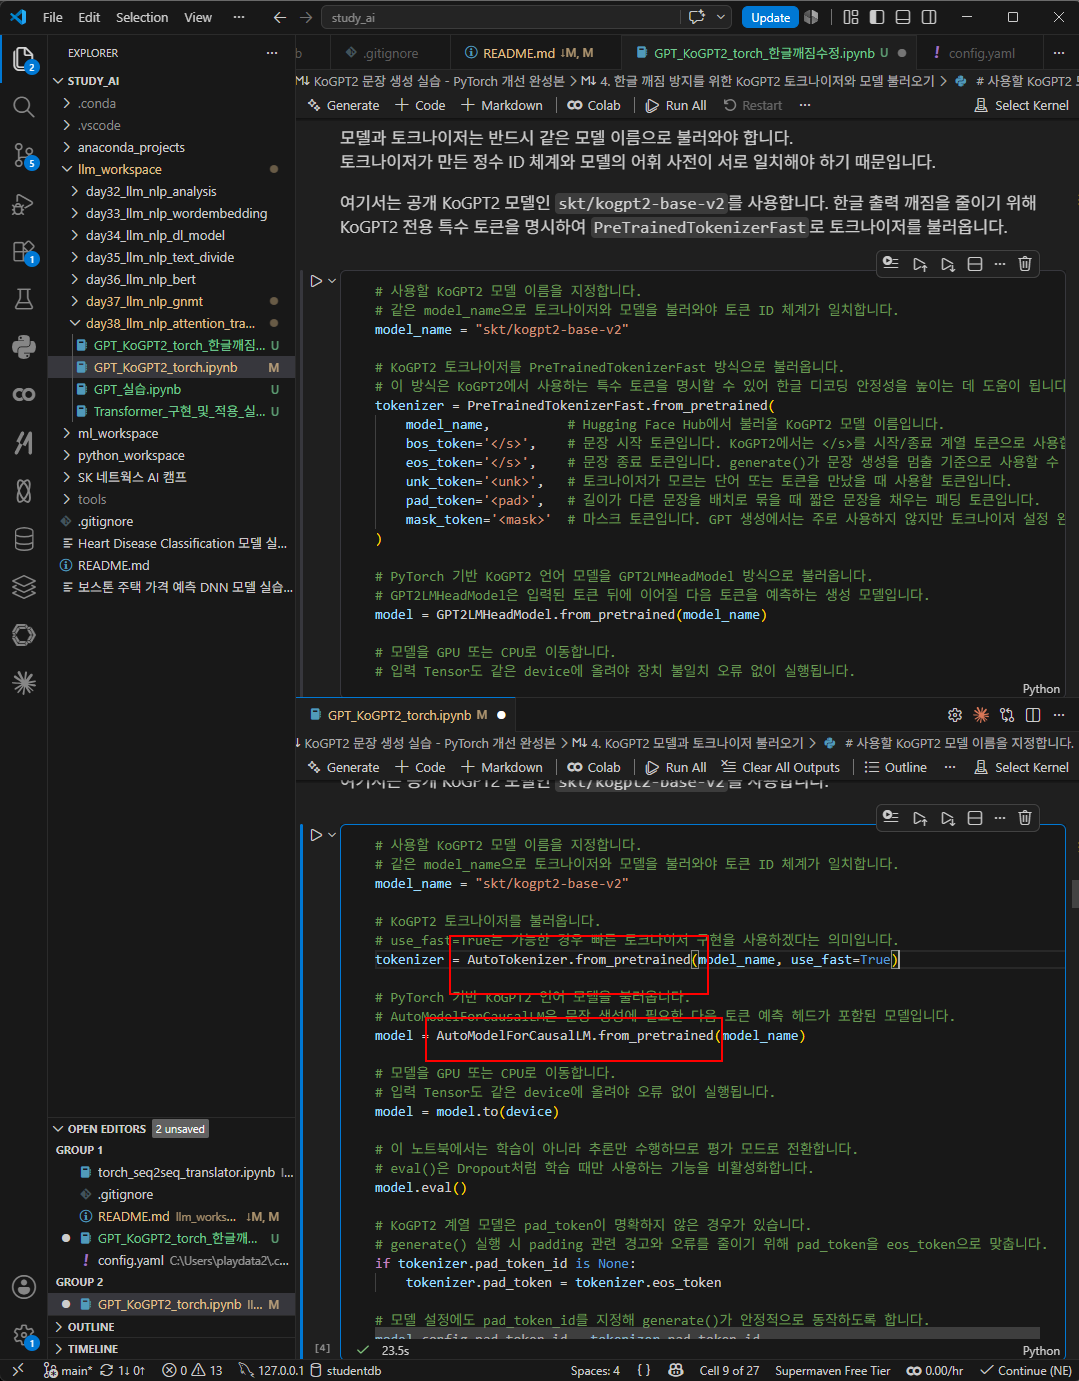This screenshot has width=1079, height=1381.
Task: Click Spaces: 4 in status bar
Action: click(x=595, y=1370)
